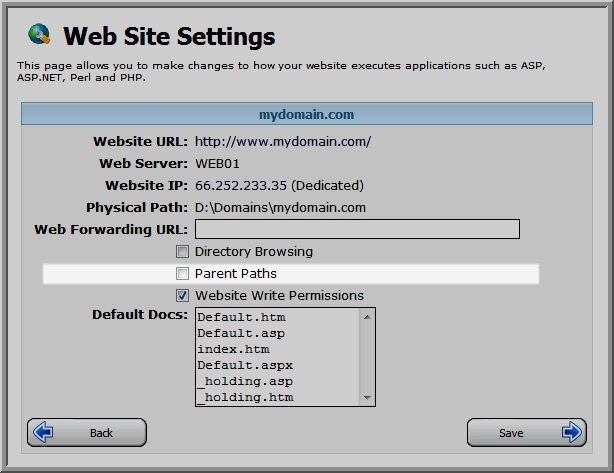Click the blue left arrow on Back
The width and height of the screenshot is (614, 473).
pyautogui.click(x=43, y=432)
